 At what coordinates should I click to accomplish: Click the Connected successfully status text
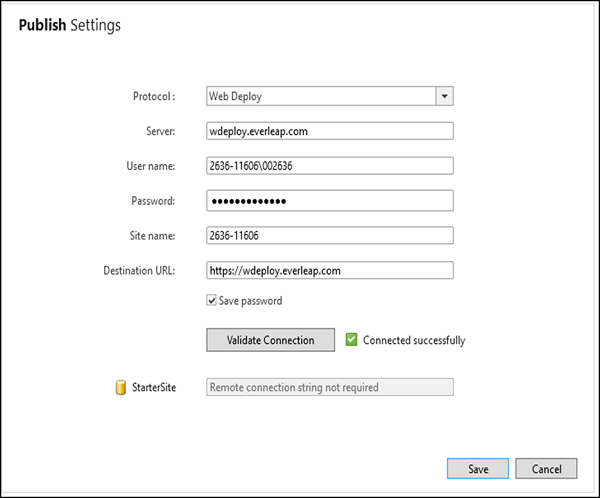pos(413,340)
